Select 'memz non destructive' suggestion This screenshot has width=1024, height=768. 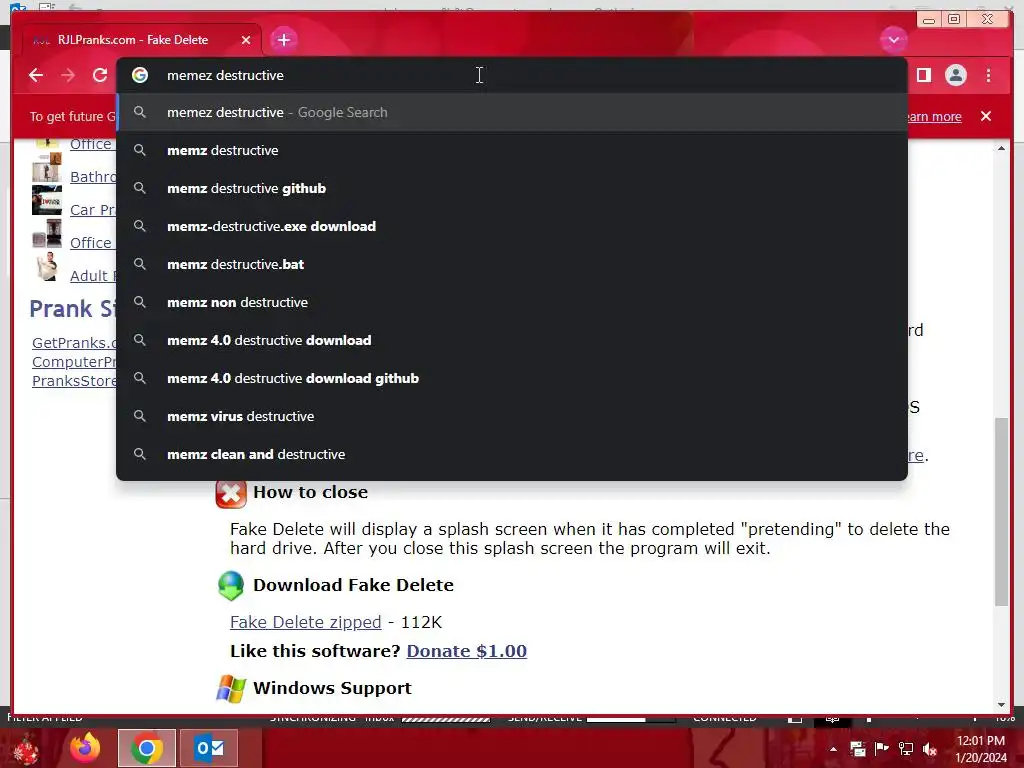pos(512,302)
